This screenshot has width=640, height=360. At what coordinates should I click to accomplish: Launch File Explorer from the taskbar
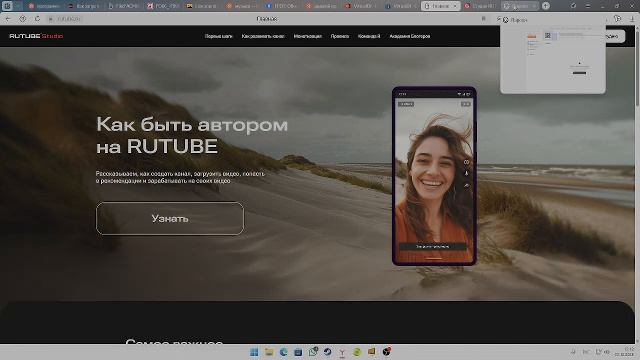coord(269,352)
